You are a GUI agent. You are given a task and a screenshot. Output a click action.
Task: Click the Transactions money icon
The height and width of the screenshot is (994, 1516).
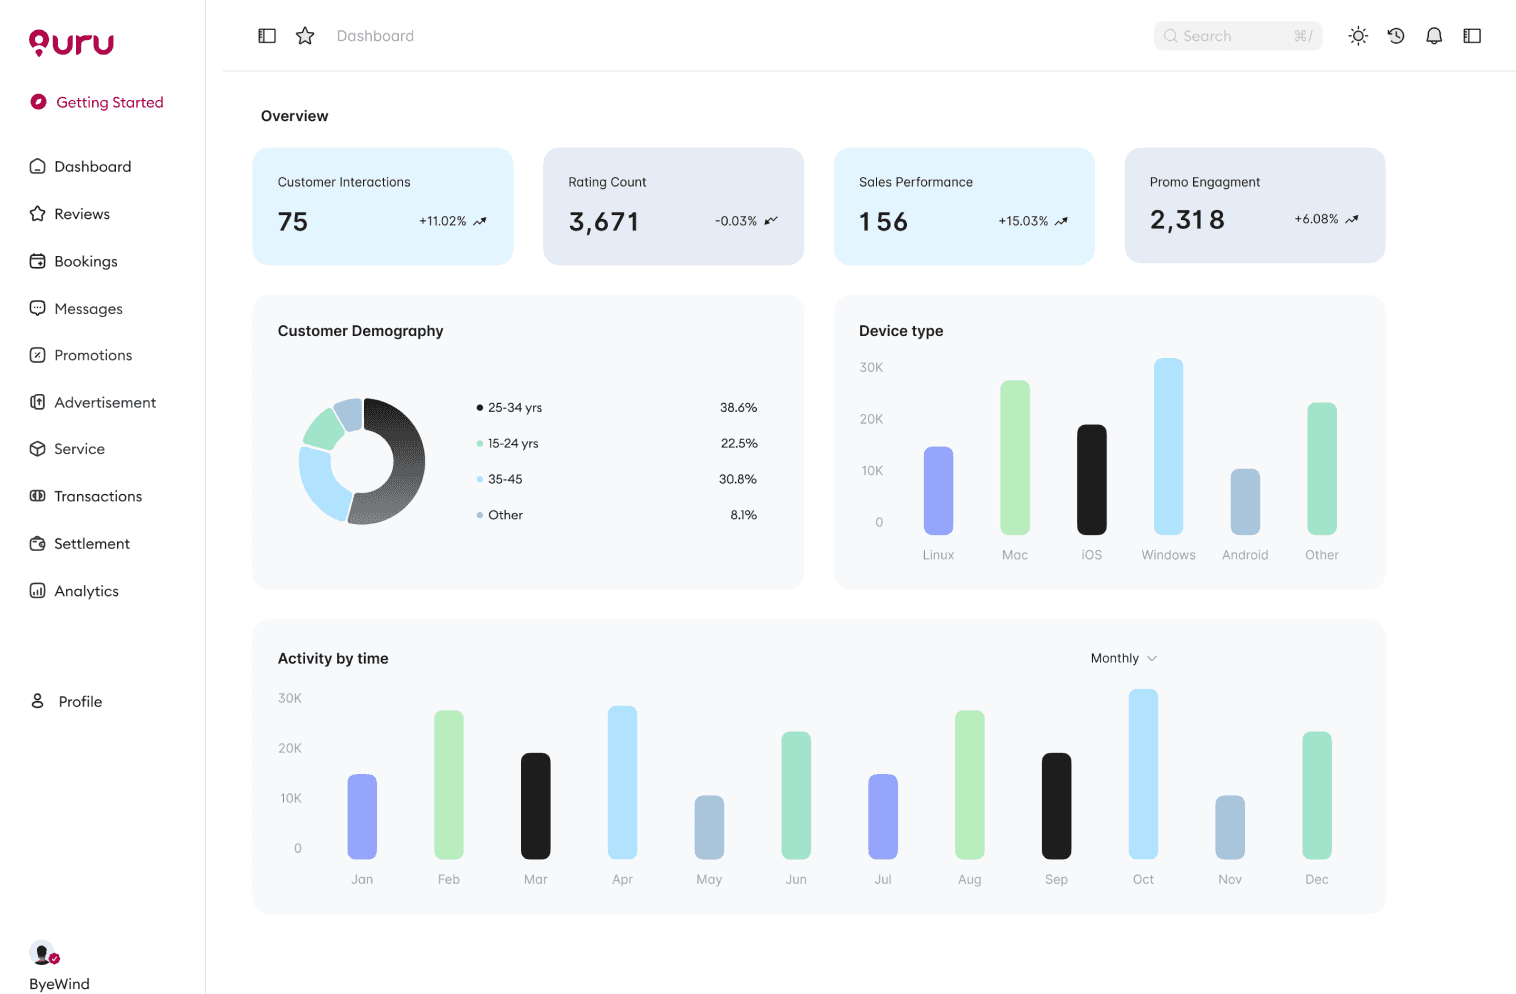pyautogui.click(x=37, y=496)
